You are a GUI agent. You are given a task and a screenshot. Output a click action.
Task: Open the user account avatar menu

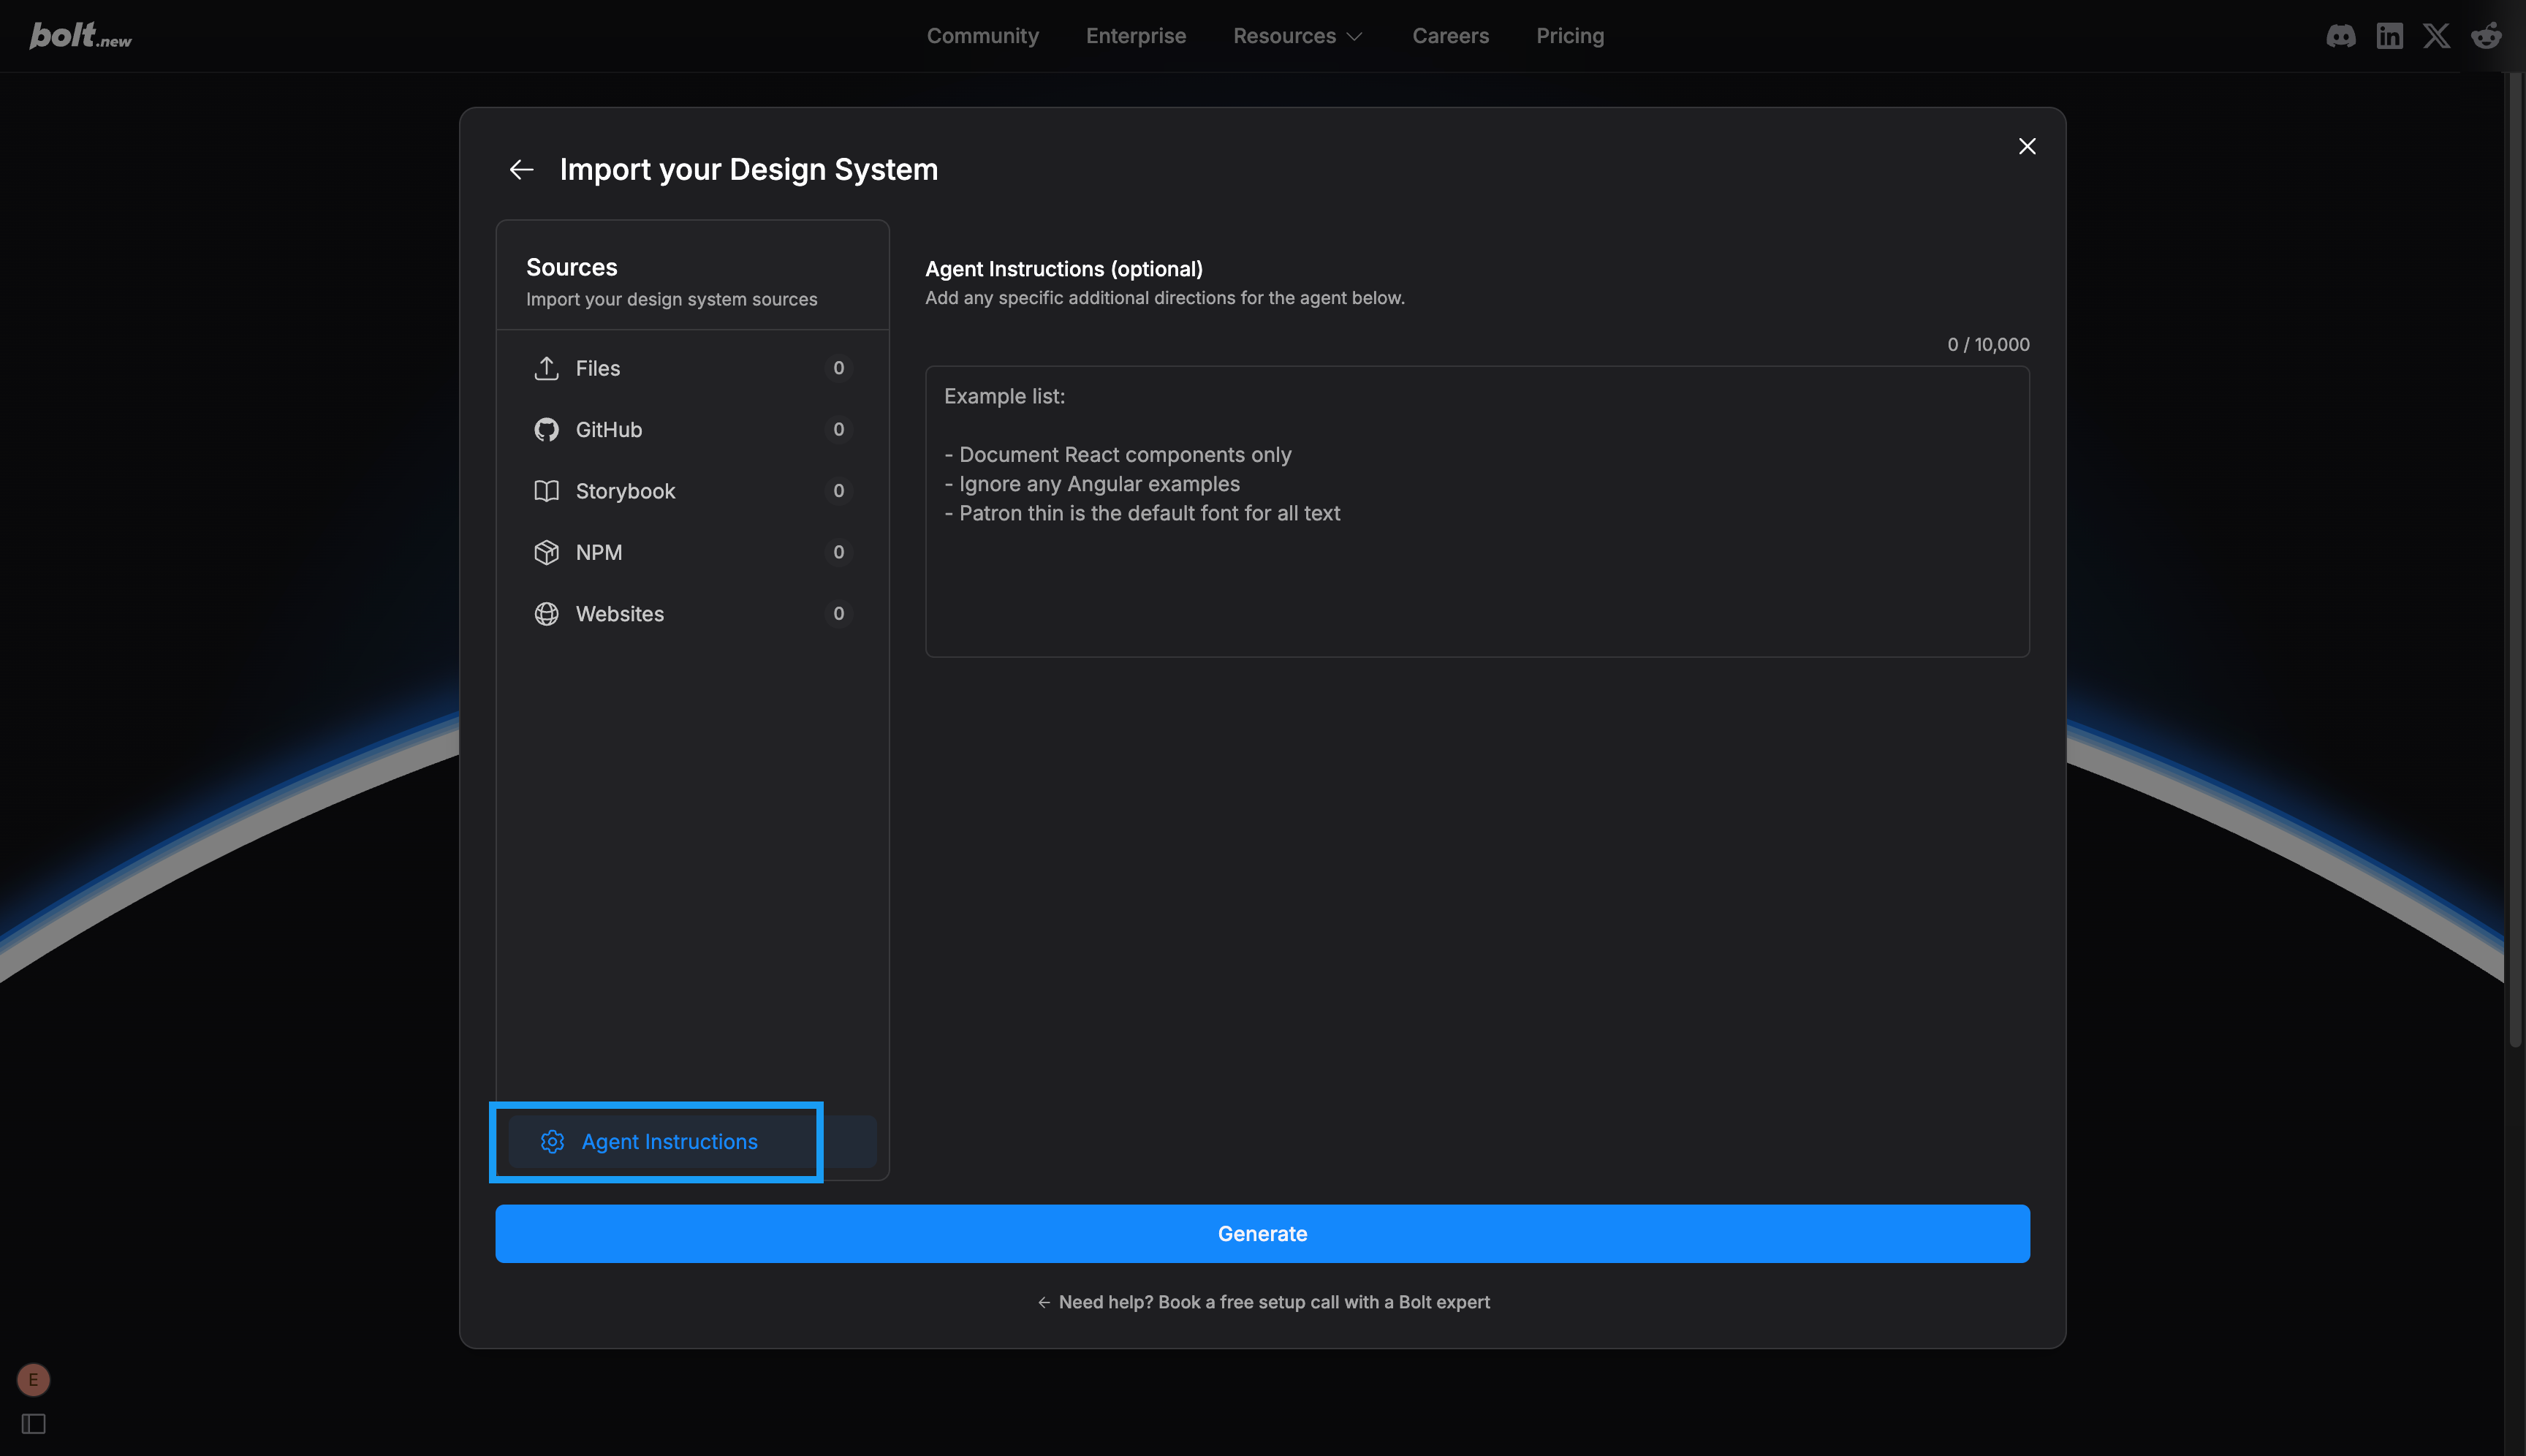(x=33, y=1379)
